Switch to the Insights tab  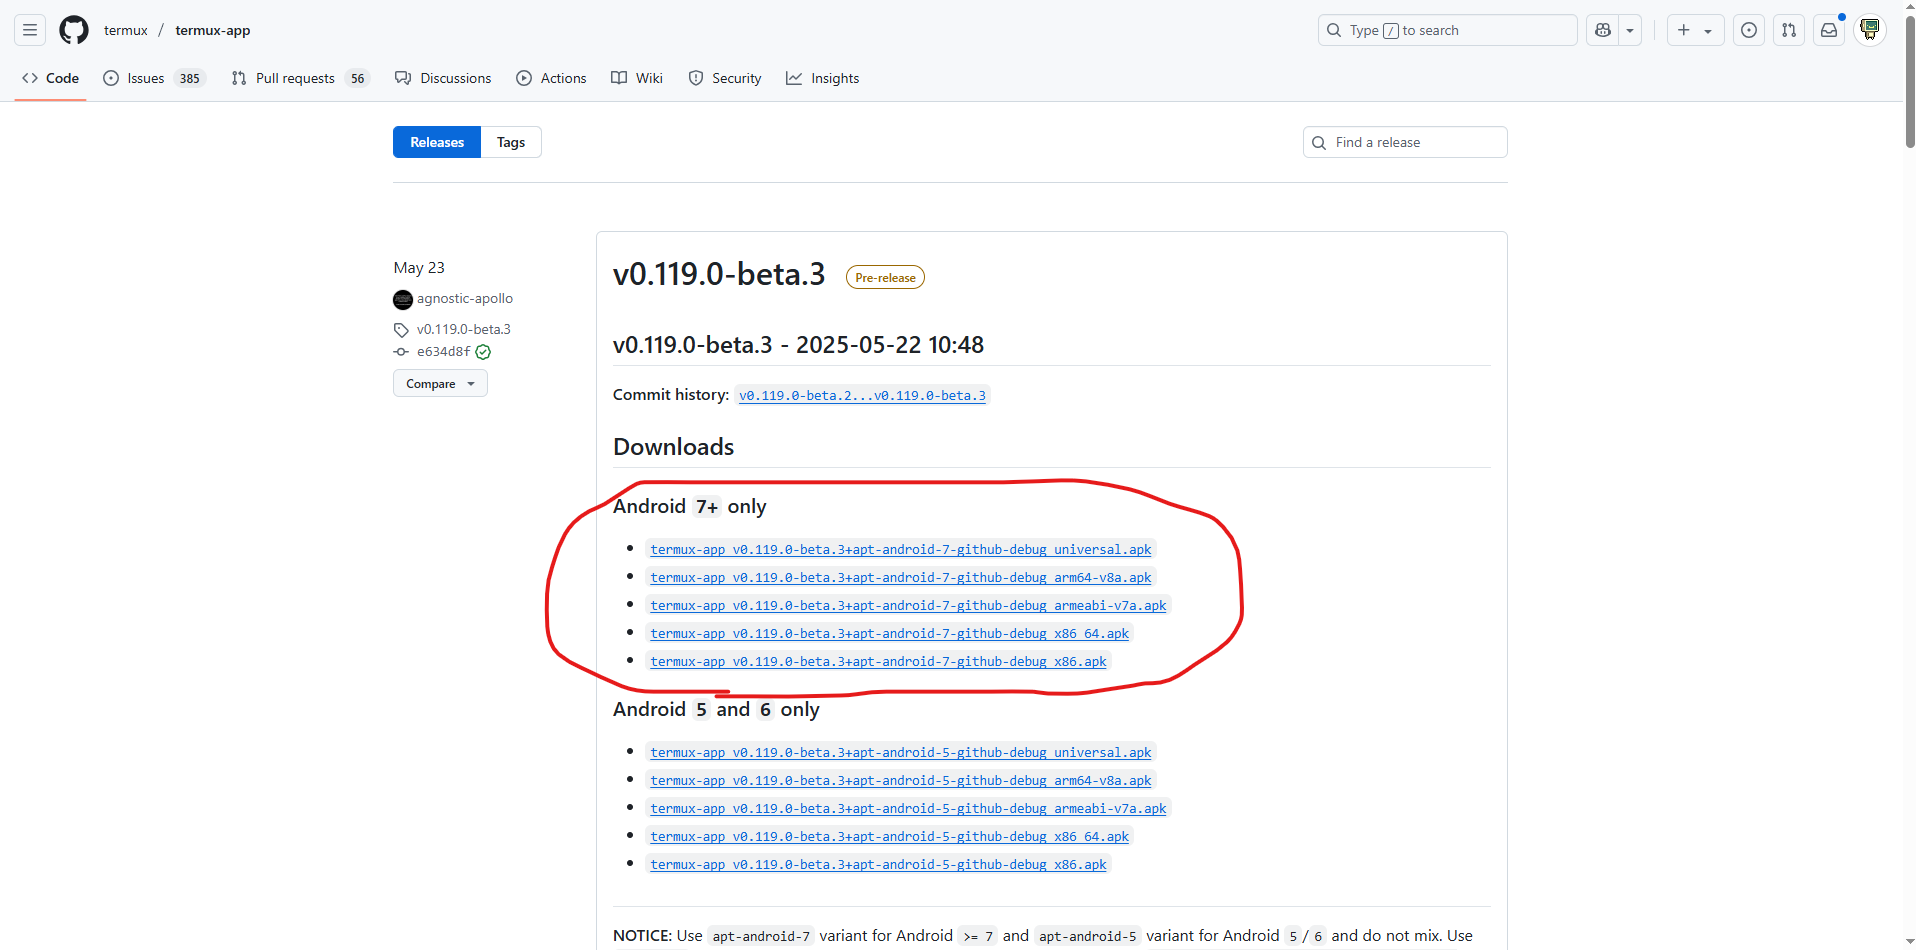pos(822,78)
